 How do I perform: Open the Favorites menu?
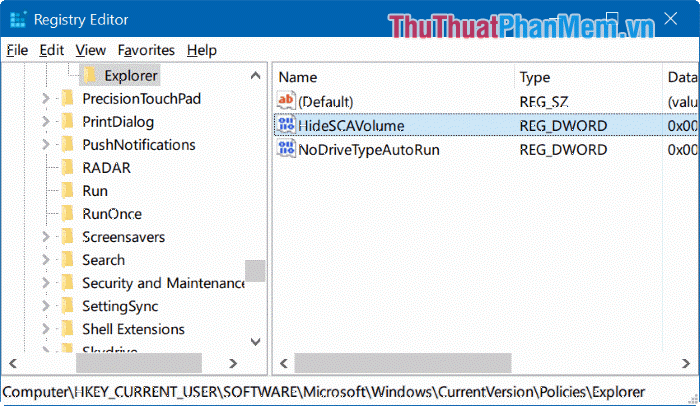(x=146, y=50)
